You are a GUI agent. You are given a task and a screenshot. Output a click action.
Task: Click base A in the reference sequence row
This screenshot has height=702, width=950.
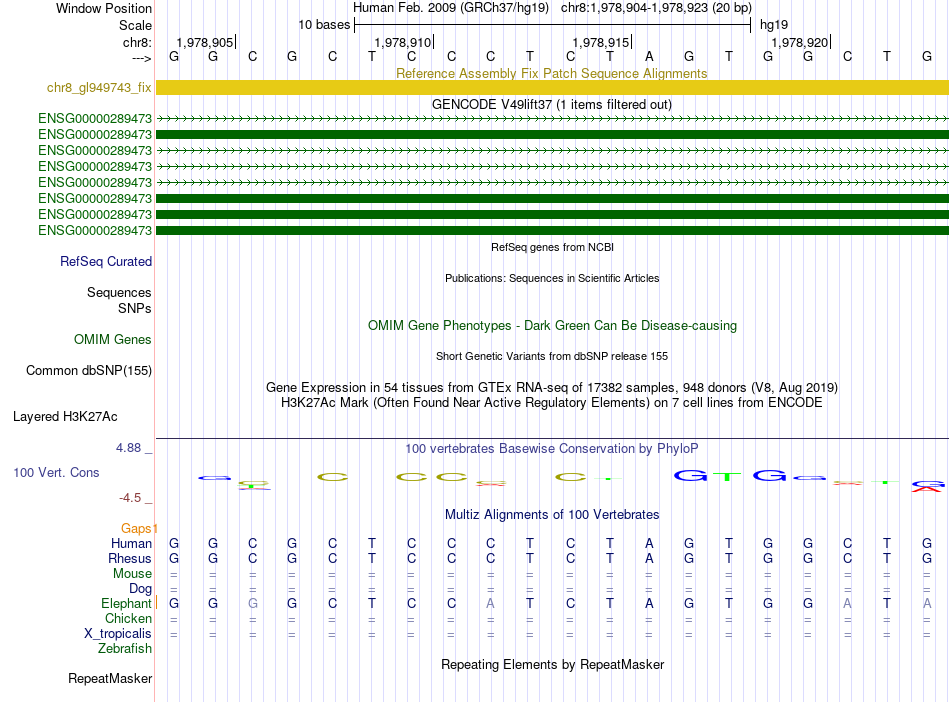(x=649, y=57)
